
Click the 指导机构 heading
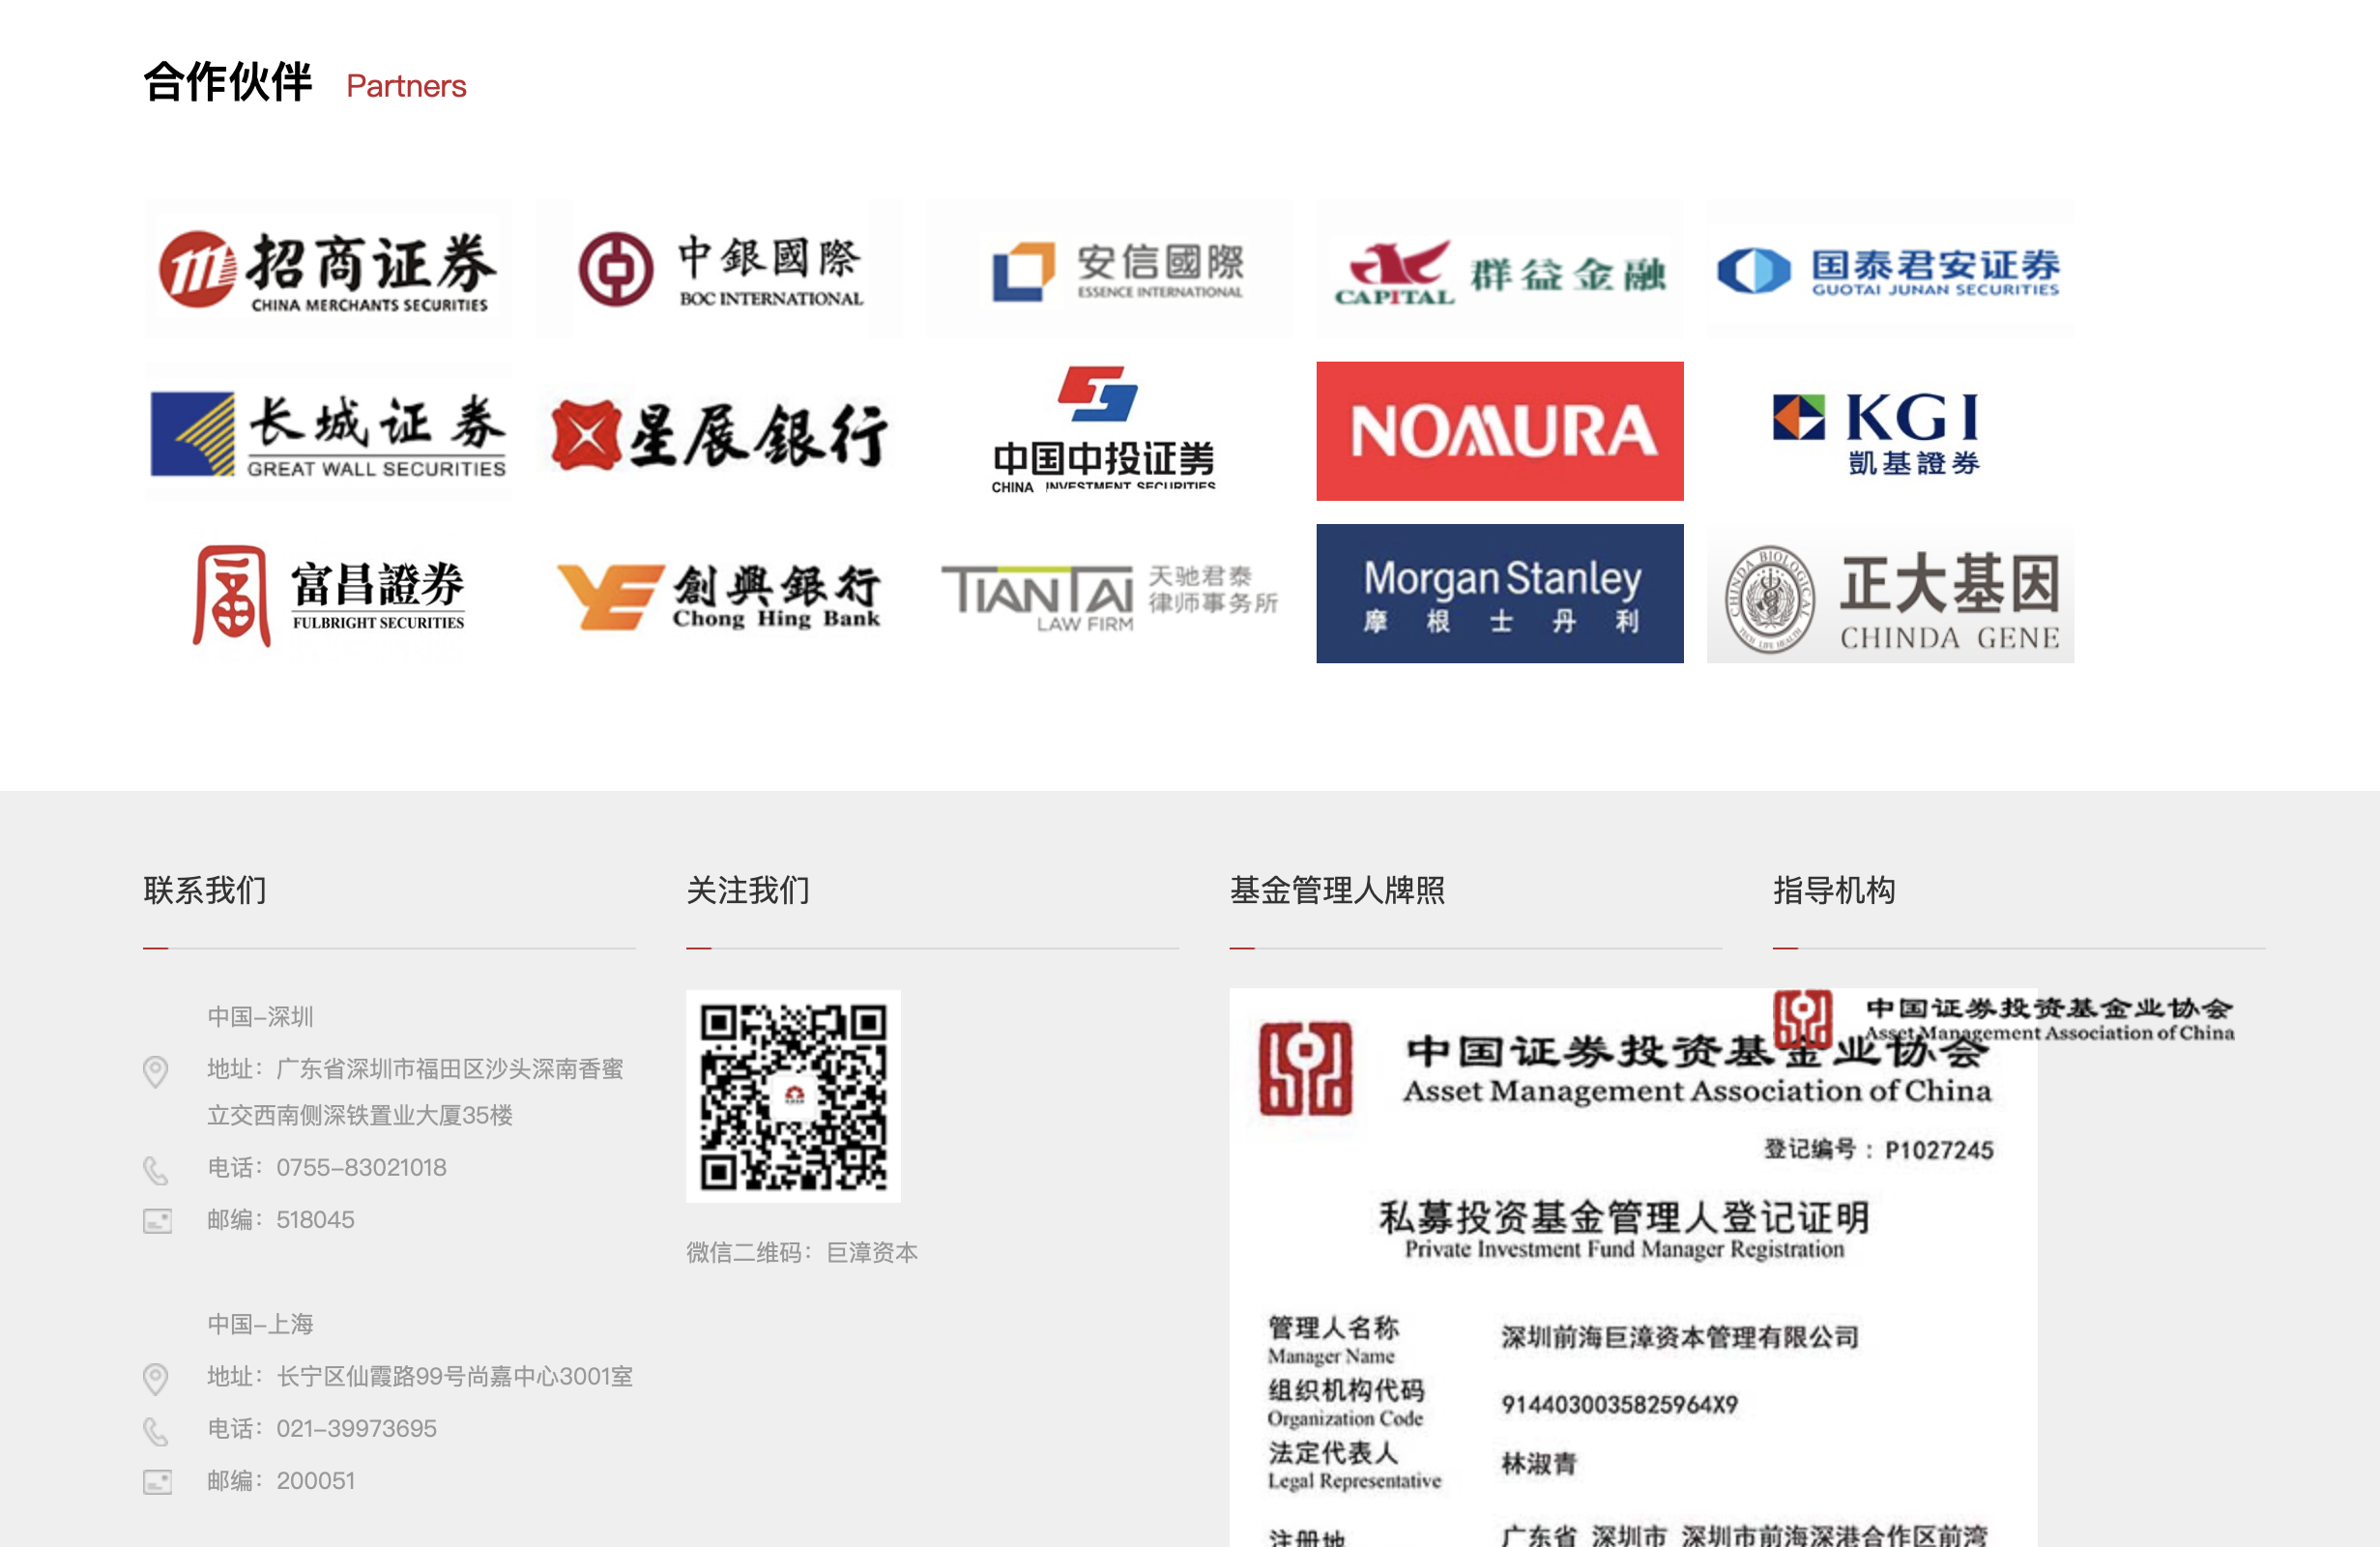(1834, 890)
